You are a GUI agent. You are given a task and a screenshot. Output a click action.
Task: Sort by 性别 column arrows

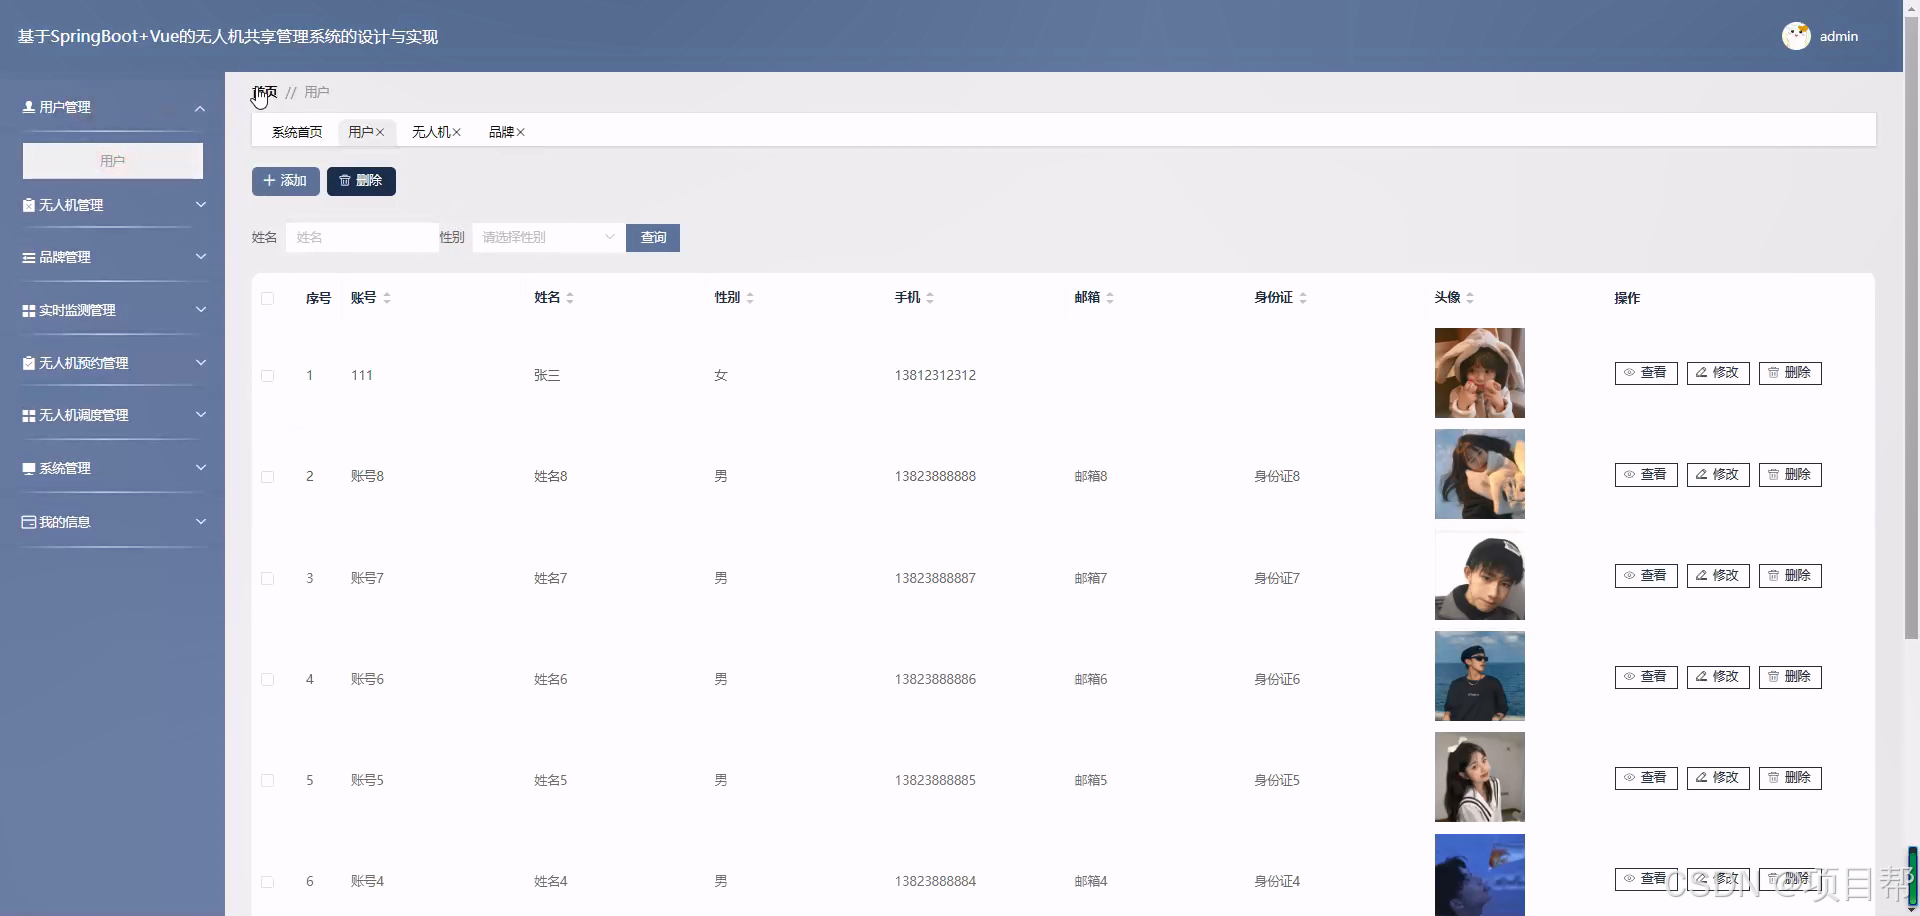(x=750, y=298)
